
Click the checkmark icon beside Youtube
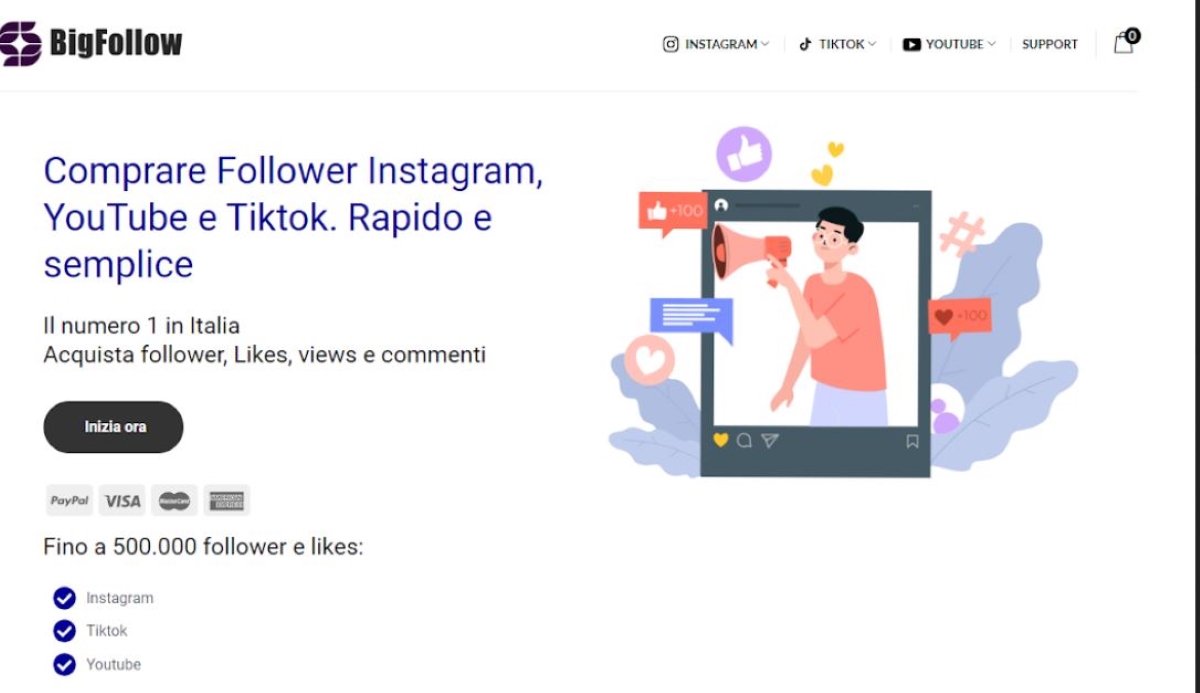[x=64, y=664]
